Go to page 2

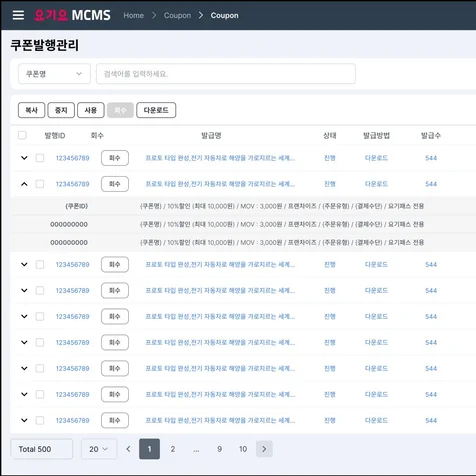173,449
